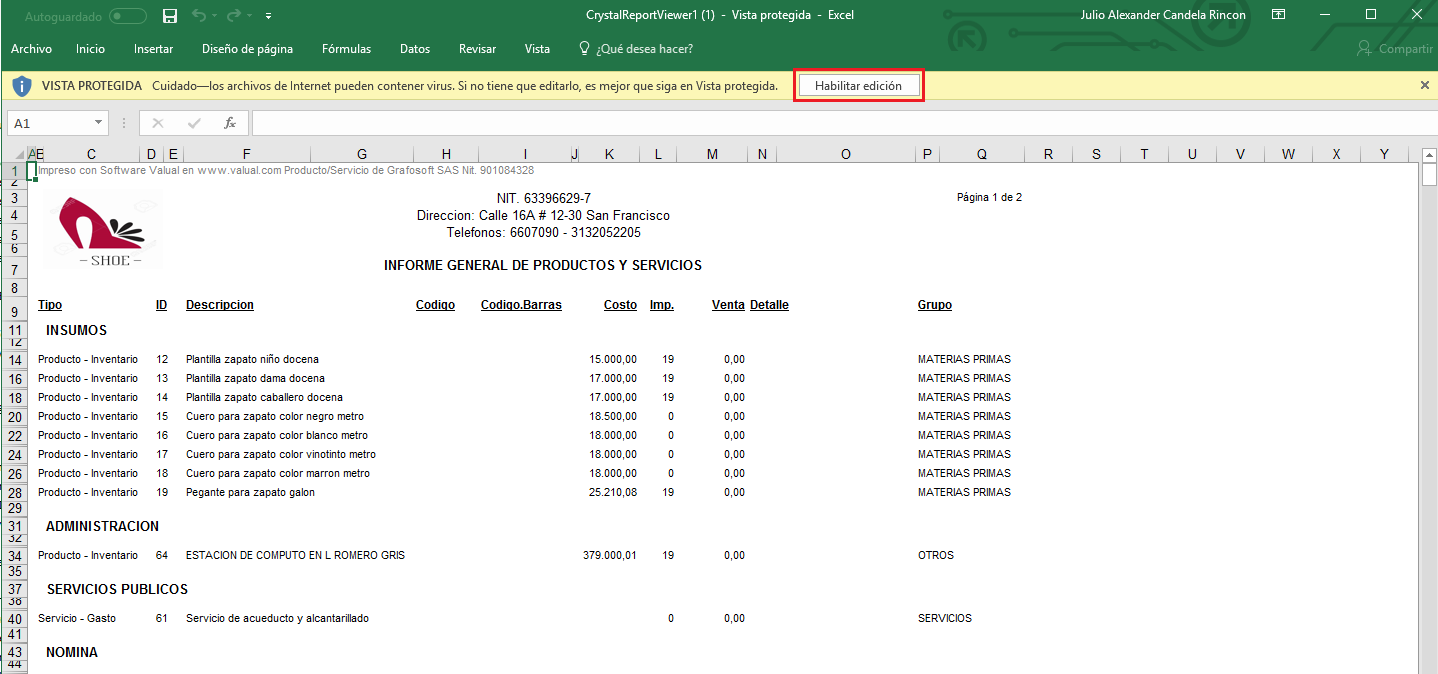Toggle the Autoguardado switch

click(127, 16)
